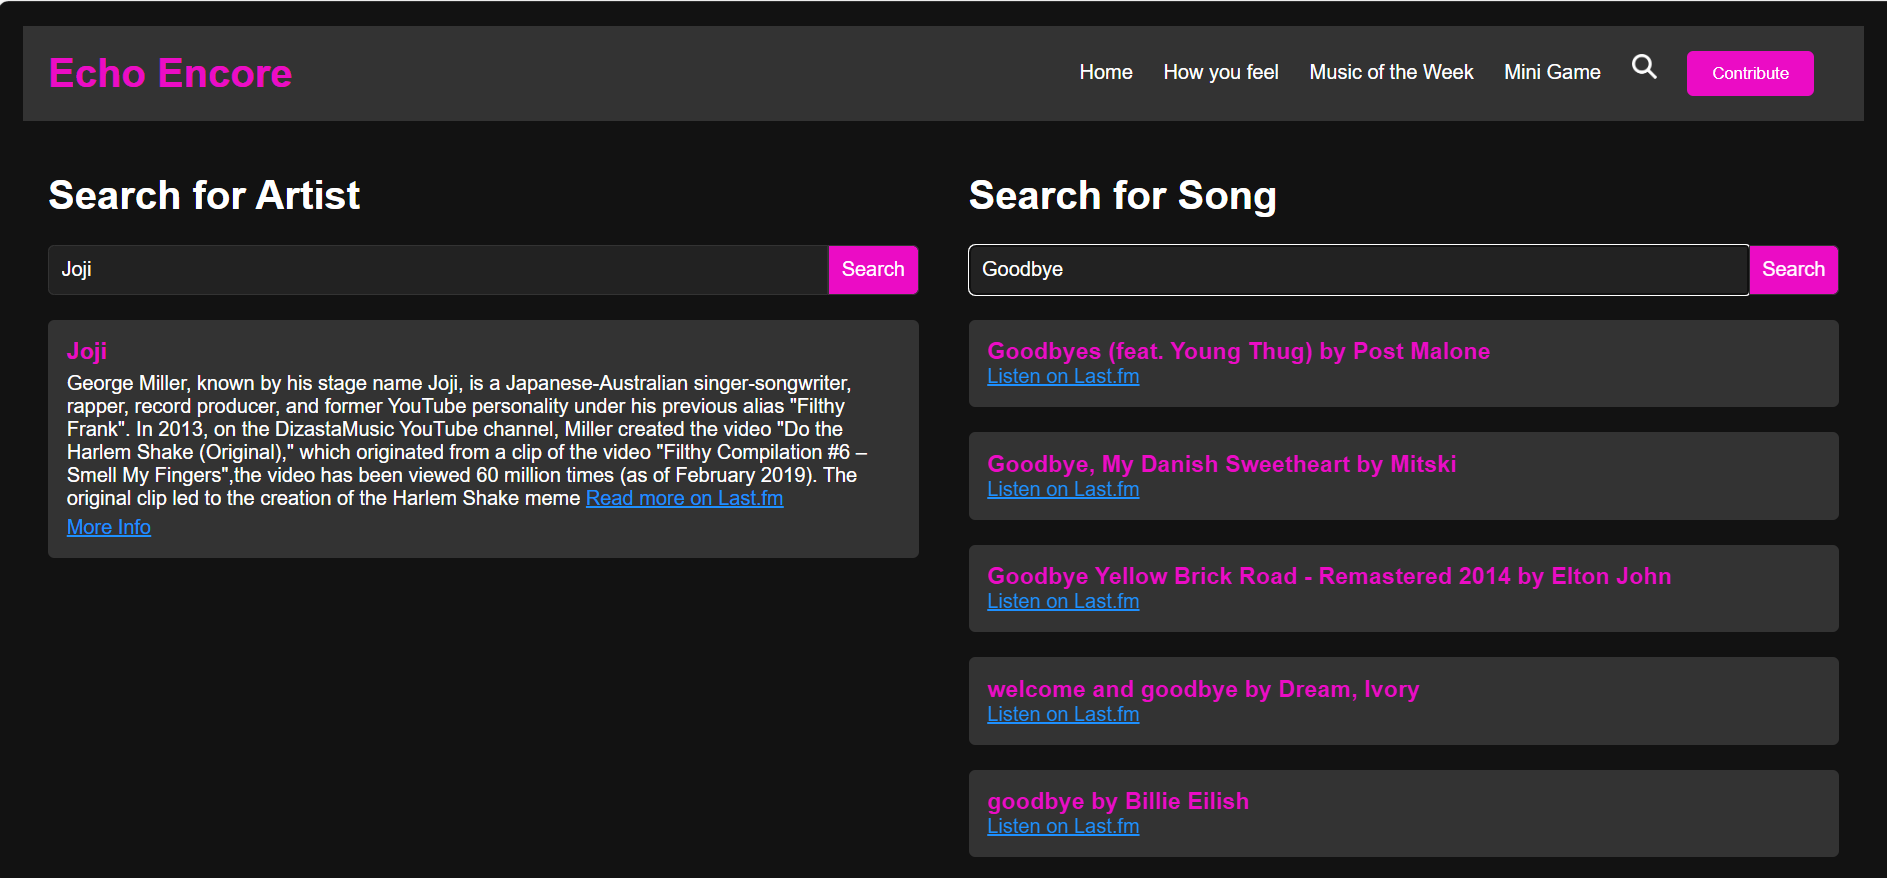Click the More Info link

(x=108, y=527)
